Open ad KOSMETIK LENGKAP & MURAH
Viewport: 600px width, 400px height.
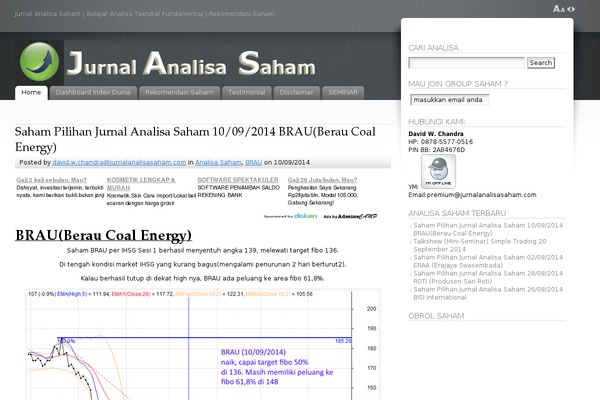141,184
